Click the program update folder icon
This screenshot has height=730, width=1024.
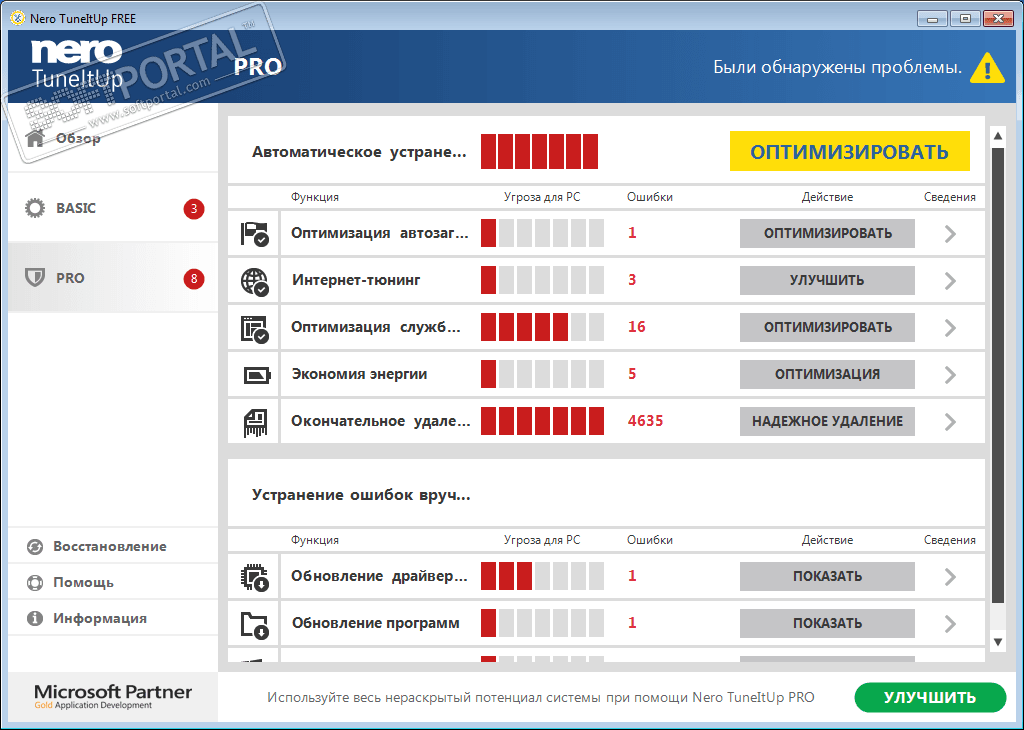pyautogui.click(x=254, y=624)
